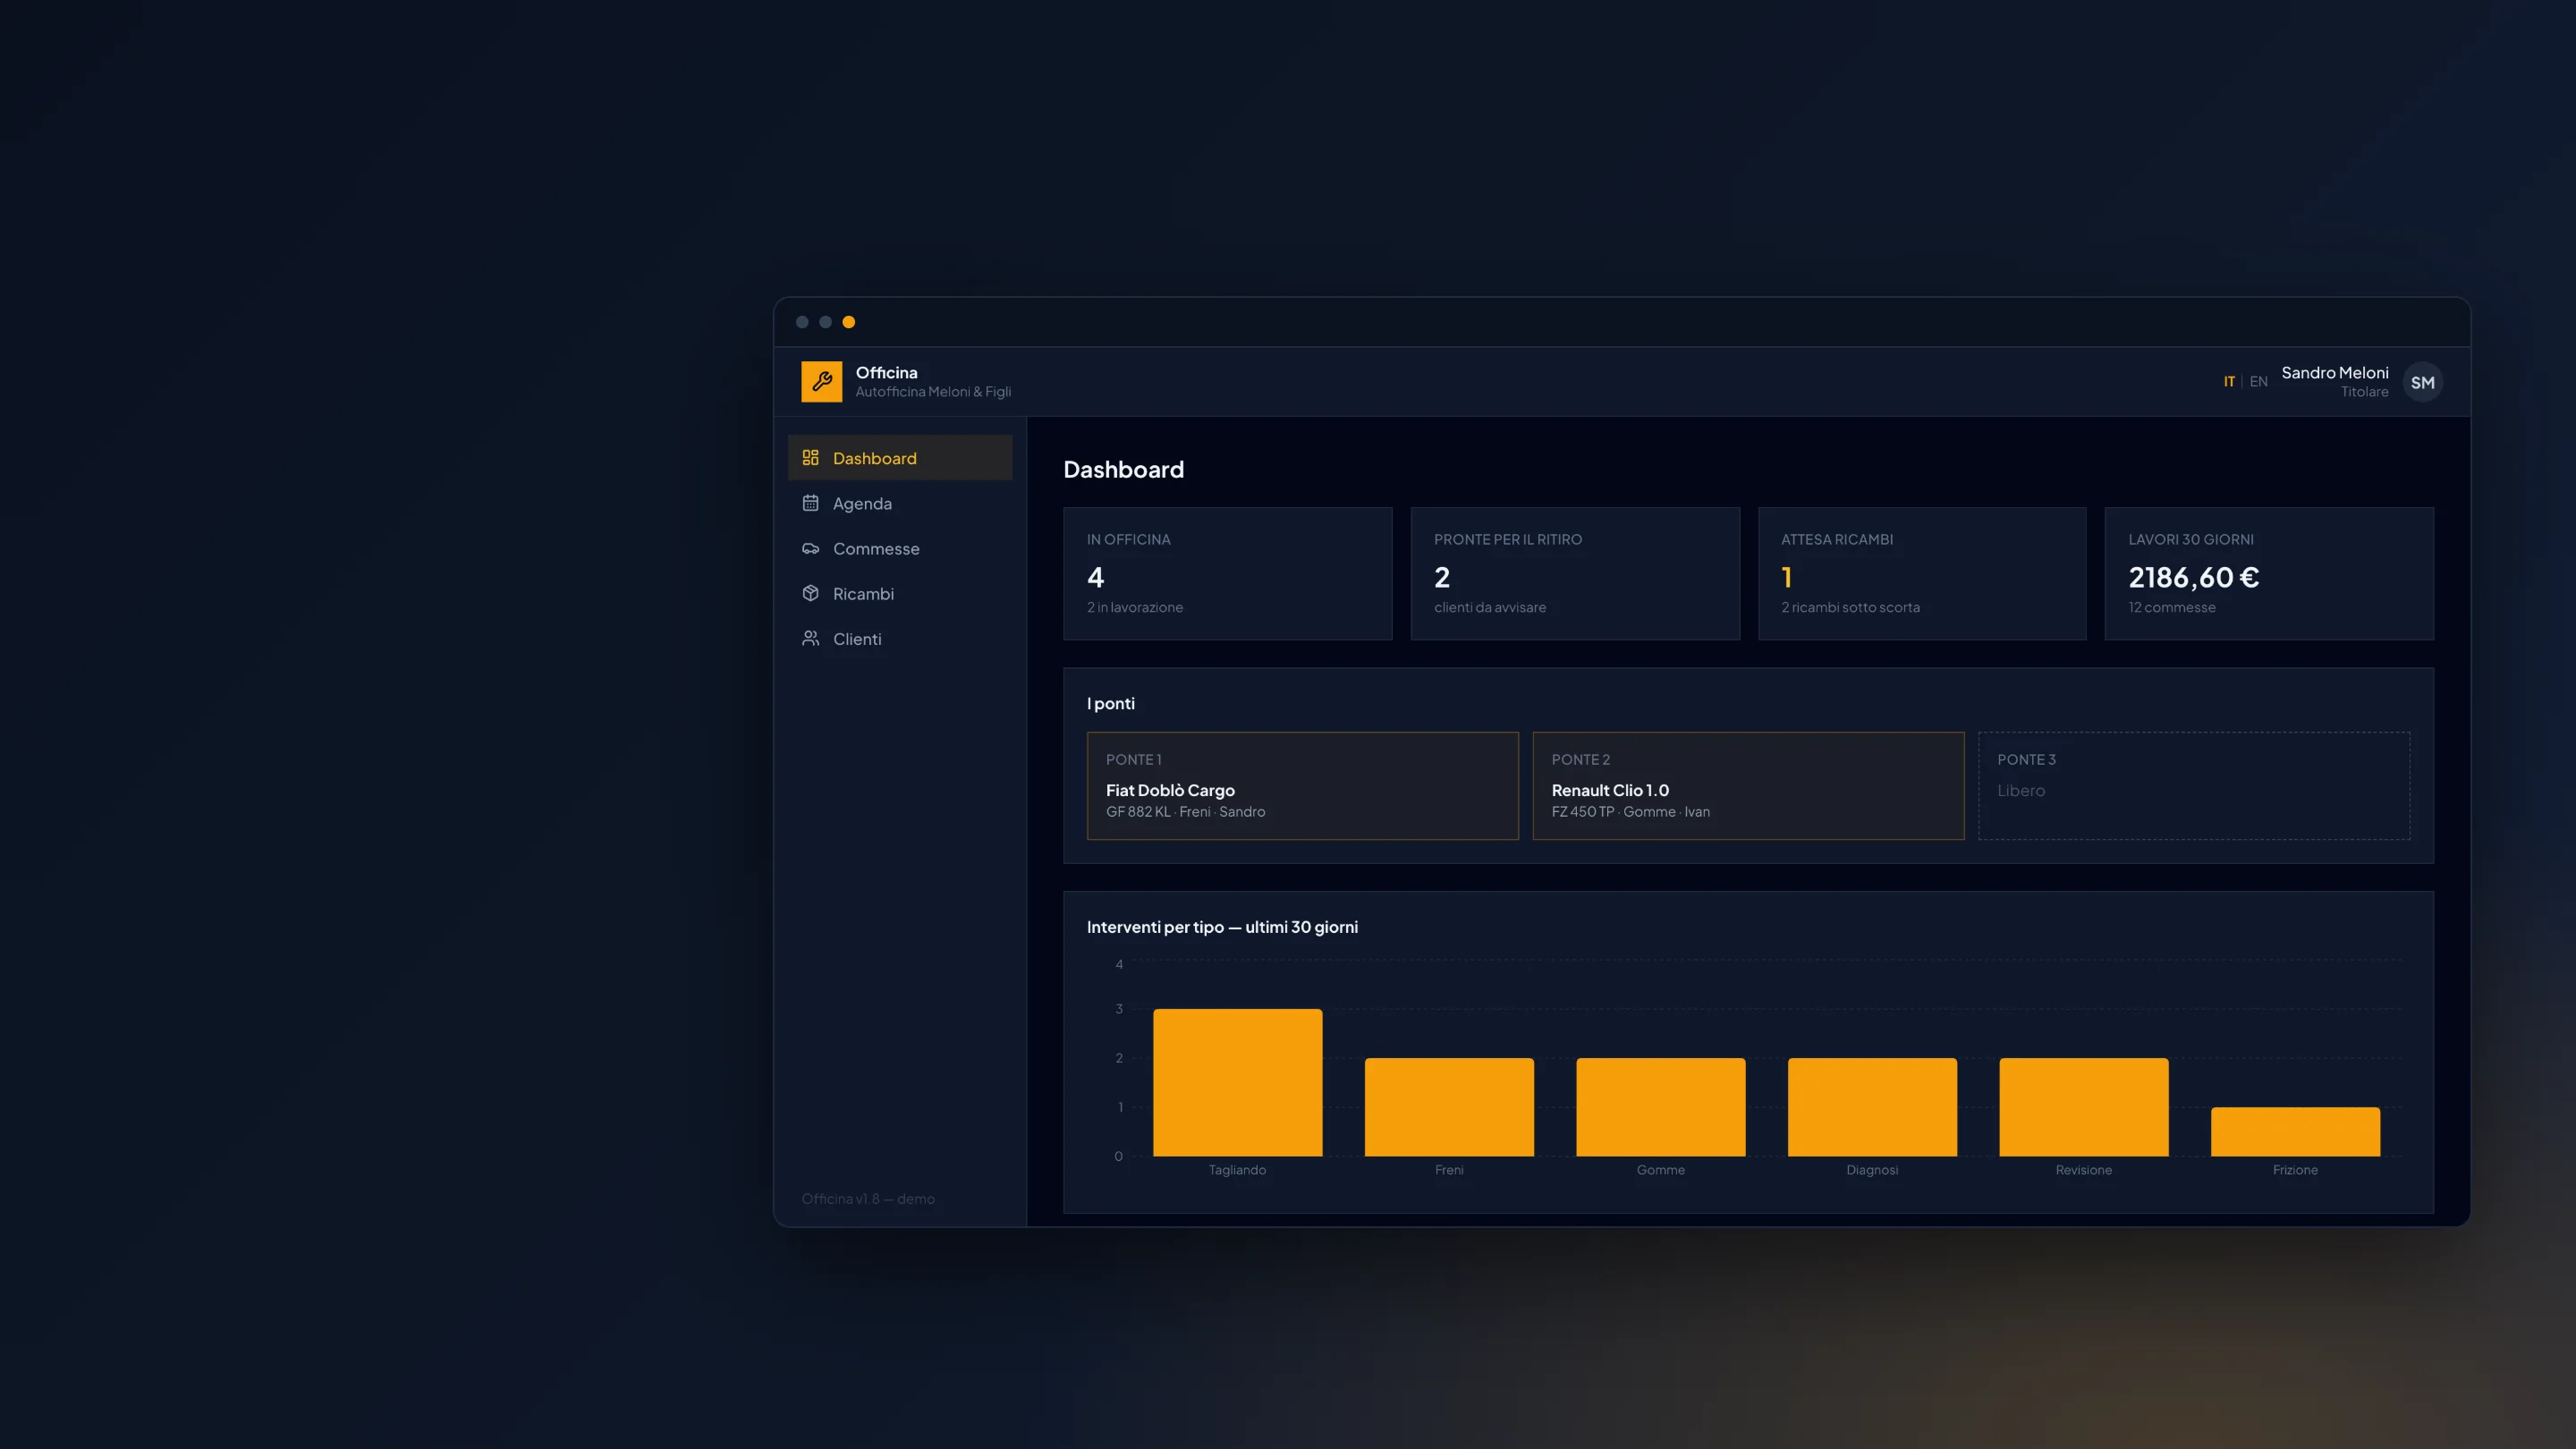Select the In Officina stat card
The height and width of the screenshot is (1449, 2576).
point(1227,573)
